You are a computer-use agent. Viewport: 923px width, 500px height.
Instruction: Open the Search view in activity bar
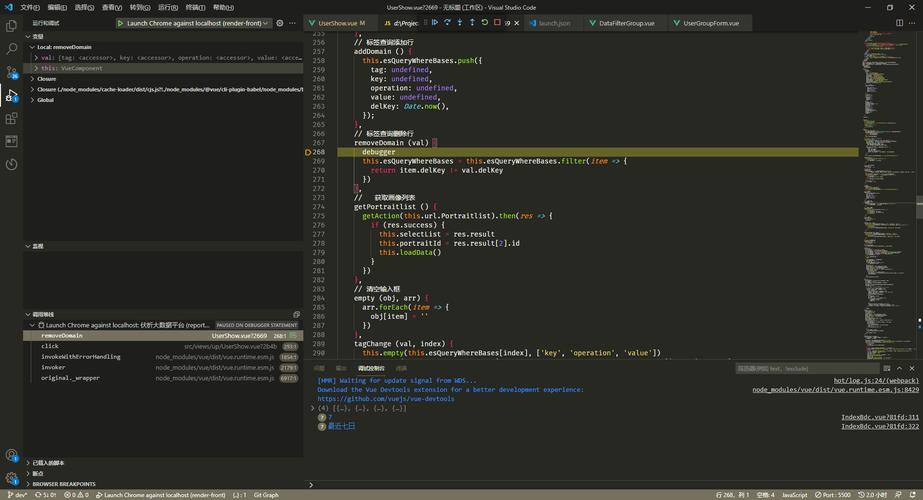pos(11,49)
